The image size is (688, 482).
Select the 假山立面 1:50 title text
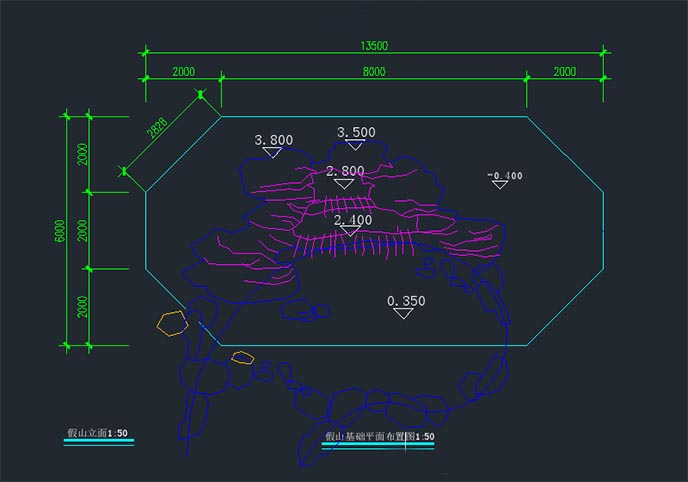[97, 433]
